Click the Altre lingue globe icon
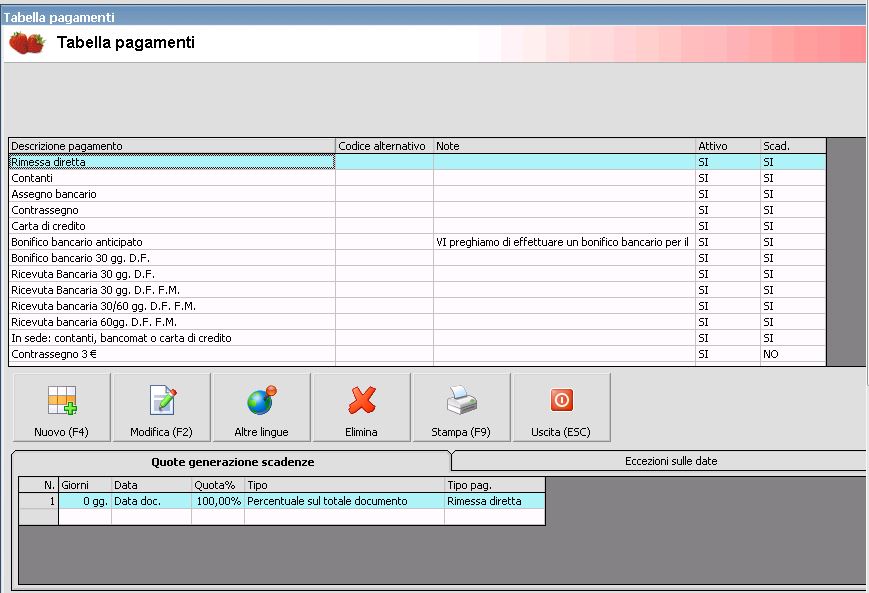Viewport: 869px width, 593px height. click(262, 400)
